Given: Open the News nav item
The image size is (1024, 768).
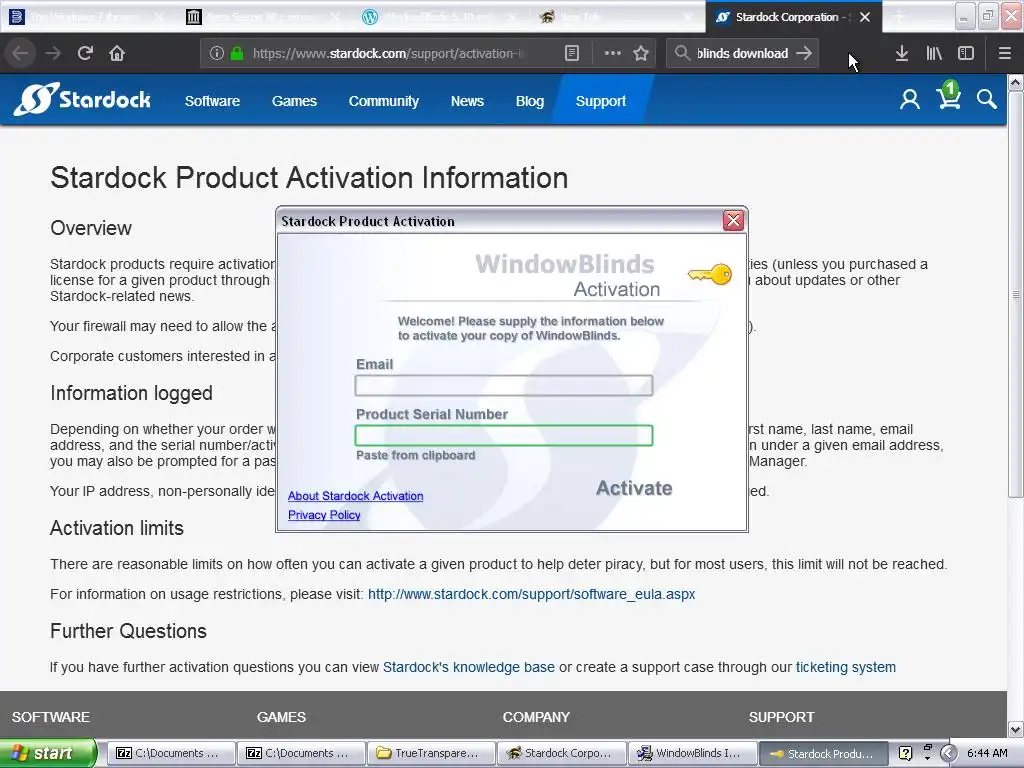Looking at the screenshot, I should pyautogui.click(x=467, y=101).
